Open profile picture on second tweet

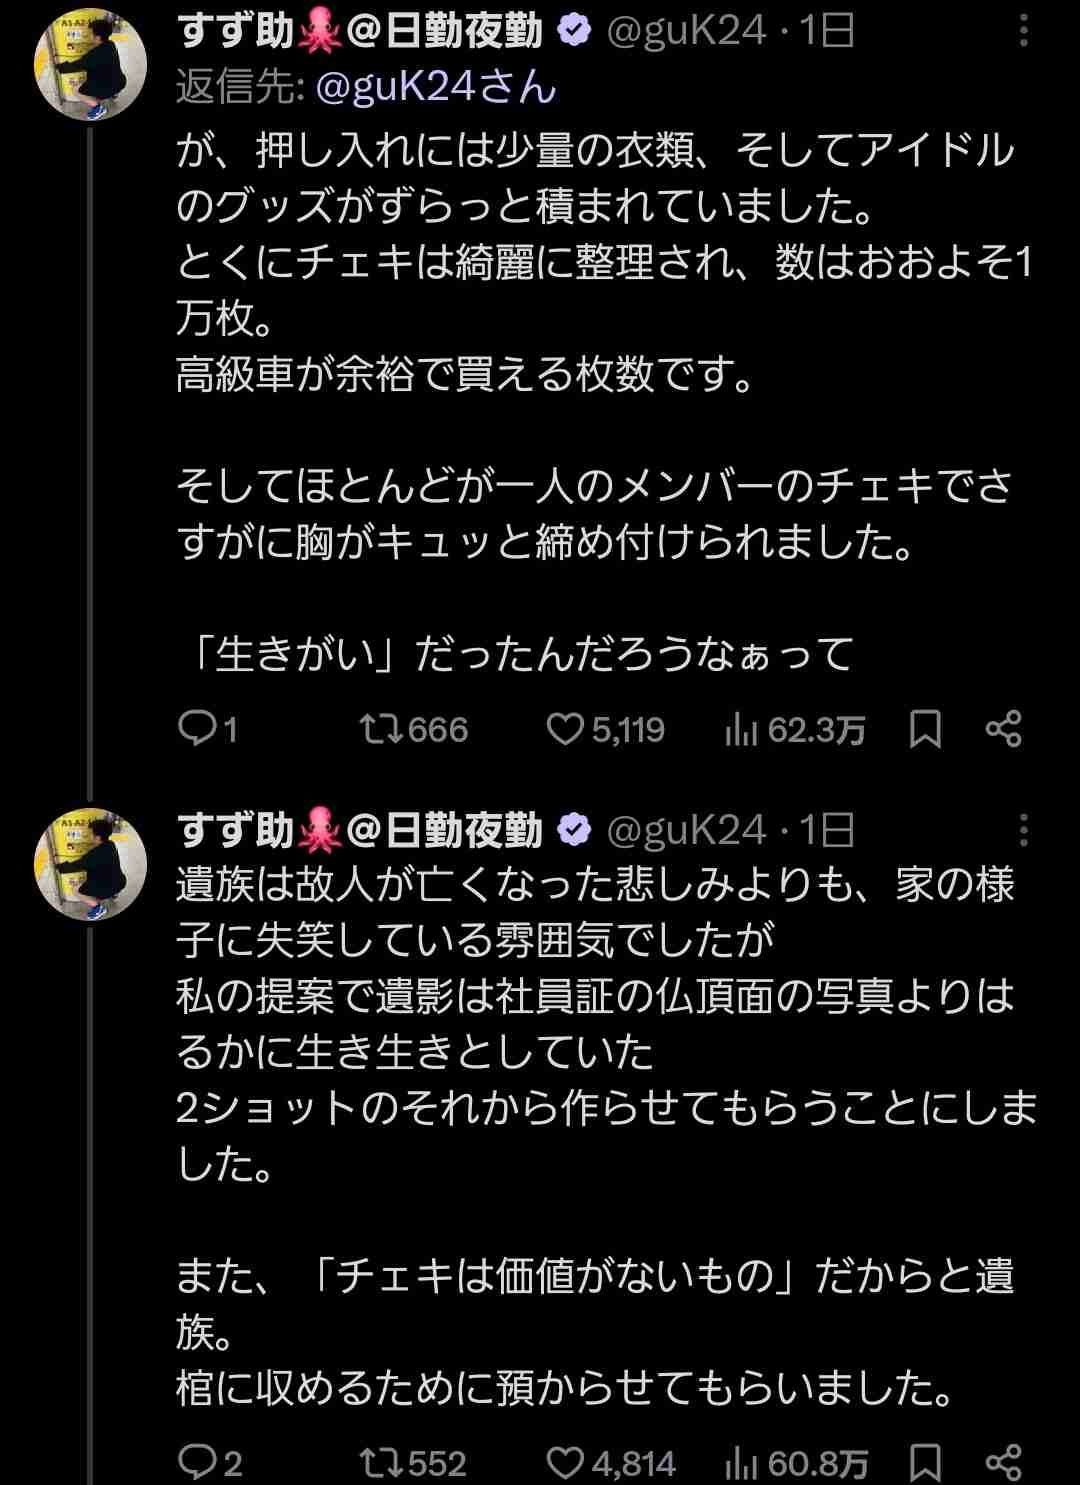tap(91, 863)
